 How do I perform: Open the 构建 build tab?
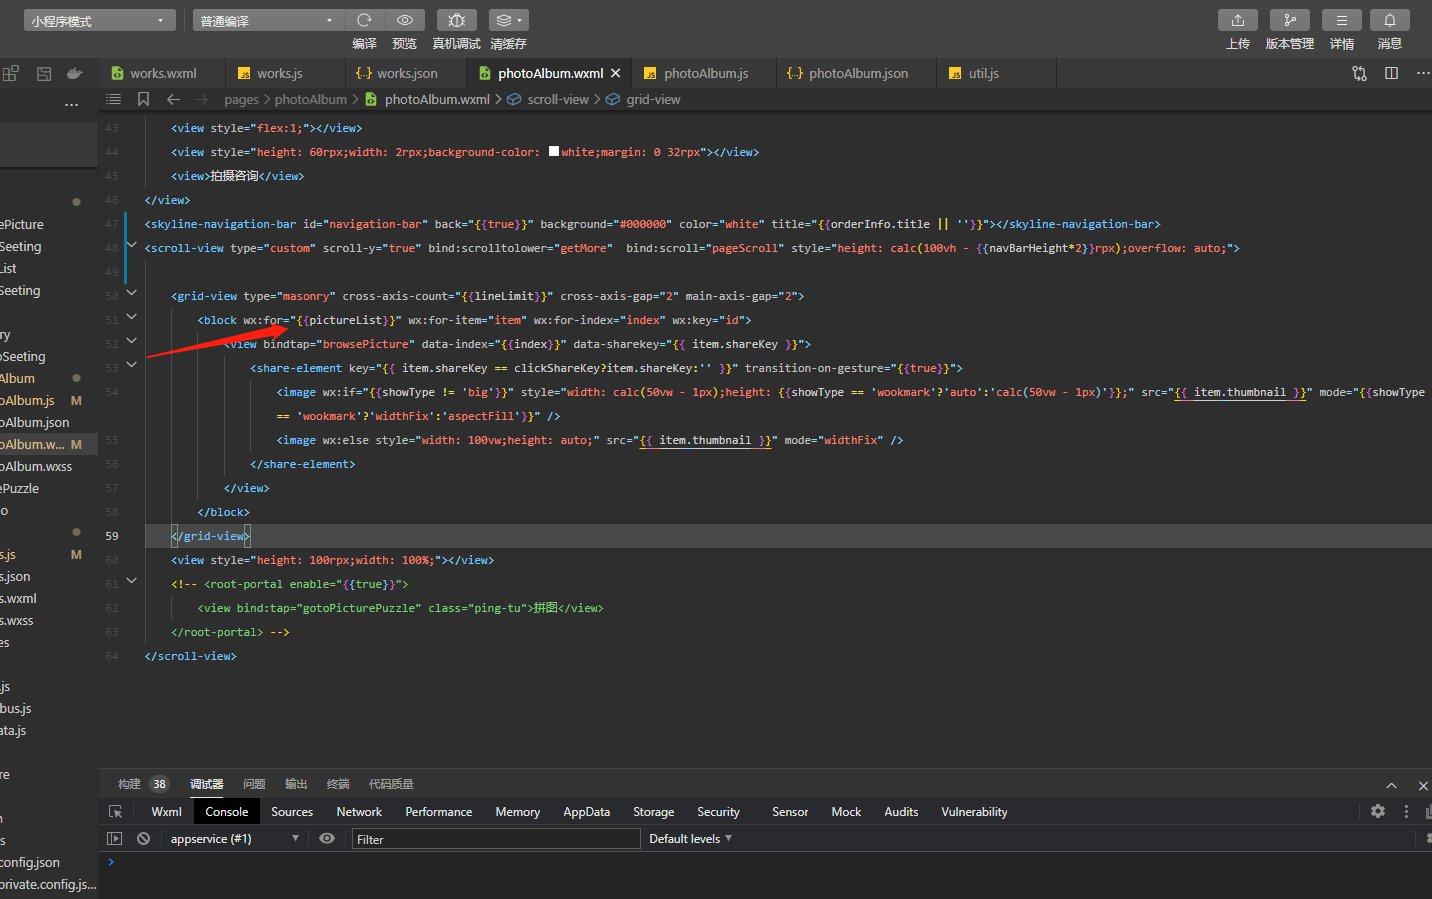click(x=129, y=784)
